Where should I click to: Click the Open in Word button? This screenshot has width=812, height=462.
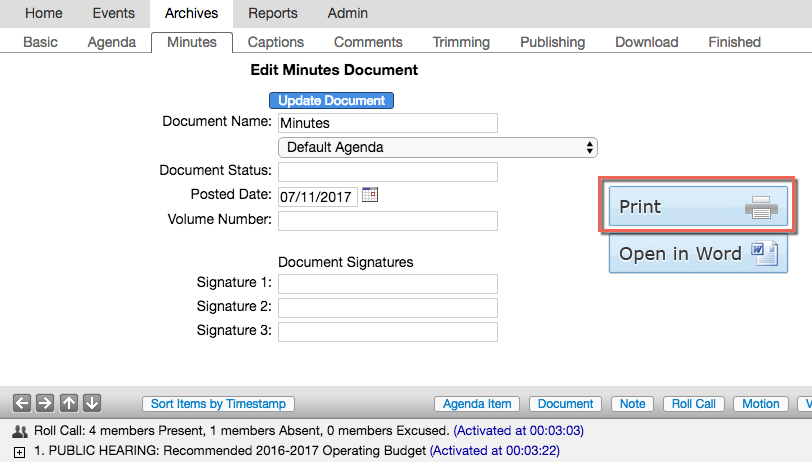[x=698, y=253]
